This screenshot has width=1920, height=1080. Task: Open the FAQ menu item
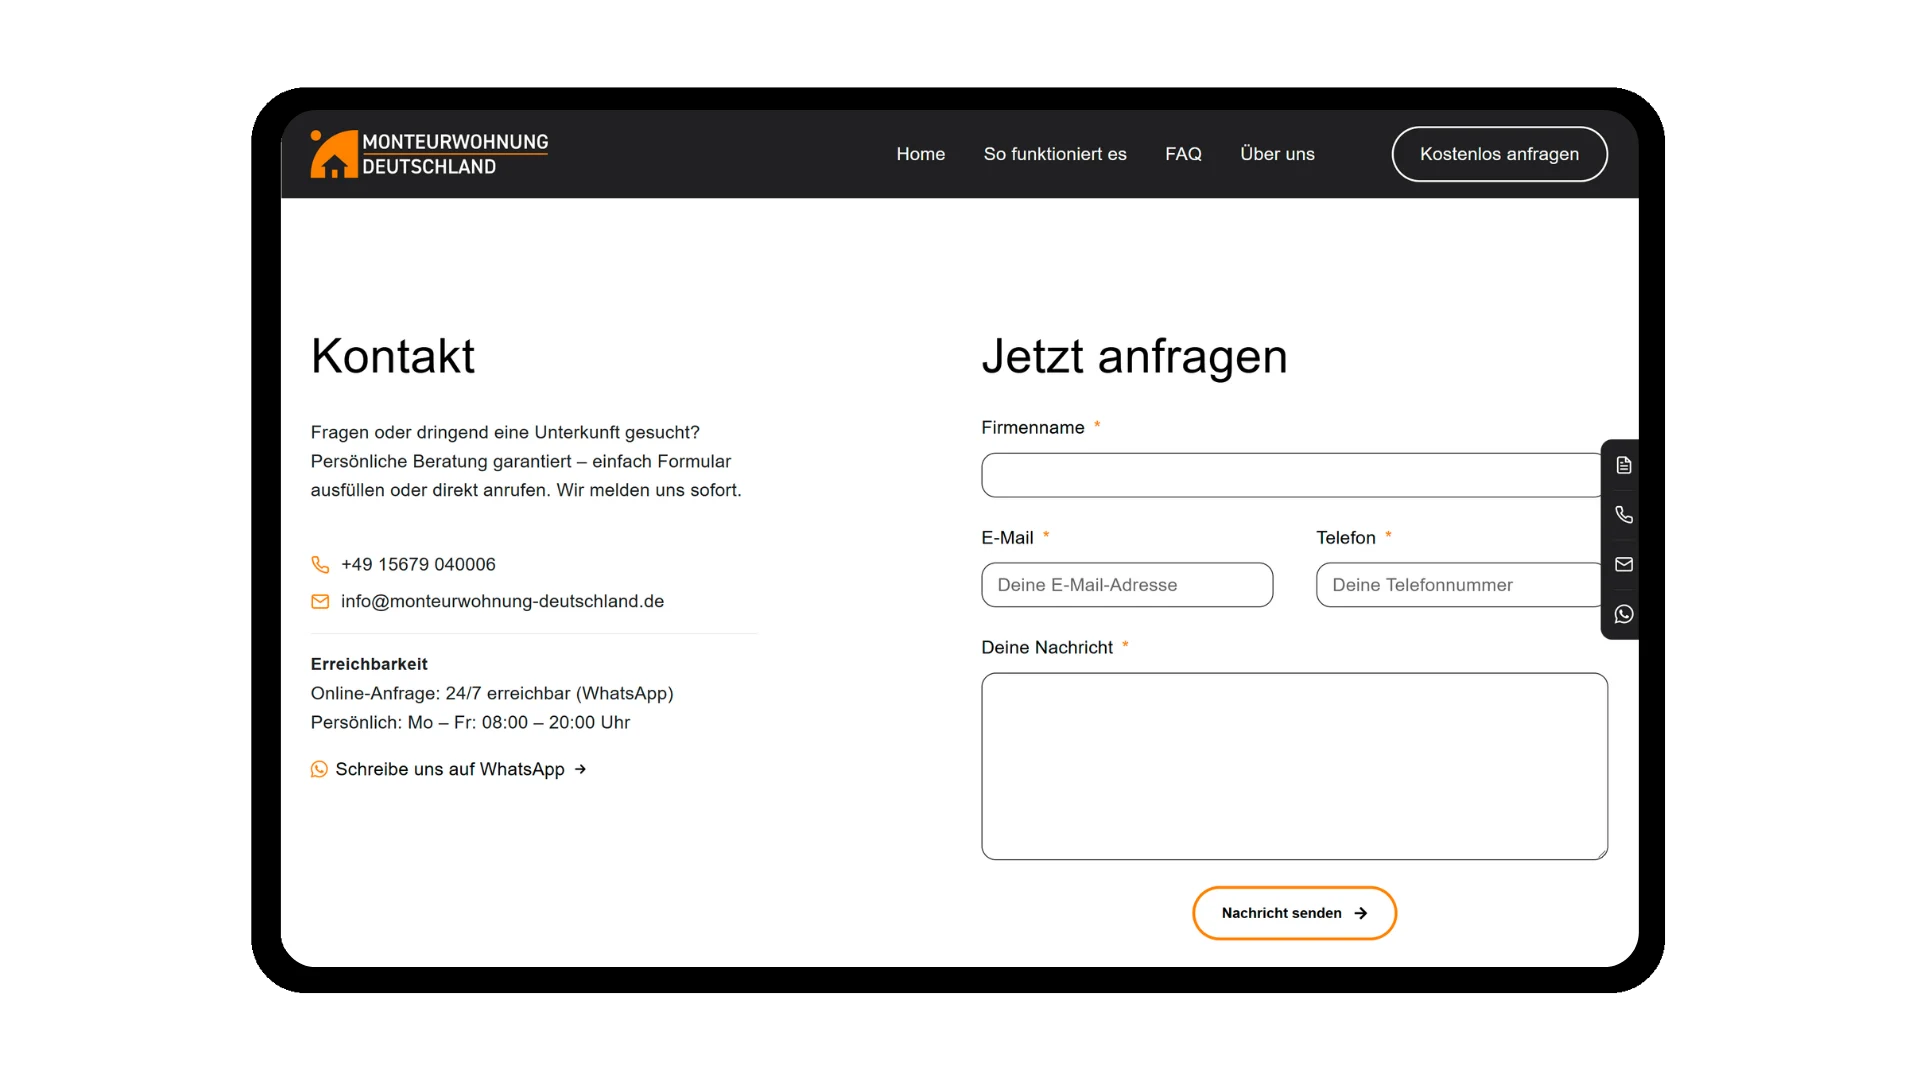pyautogui.click(x=1183, y=154)
